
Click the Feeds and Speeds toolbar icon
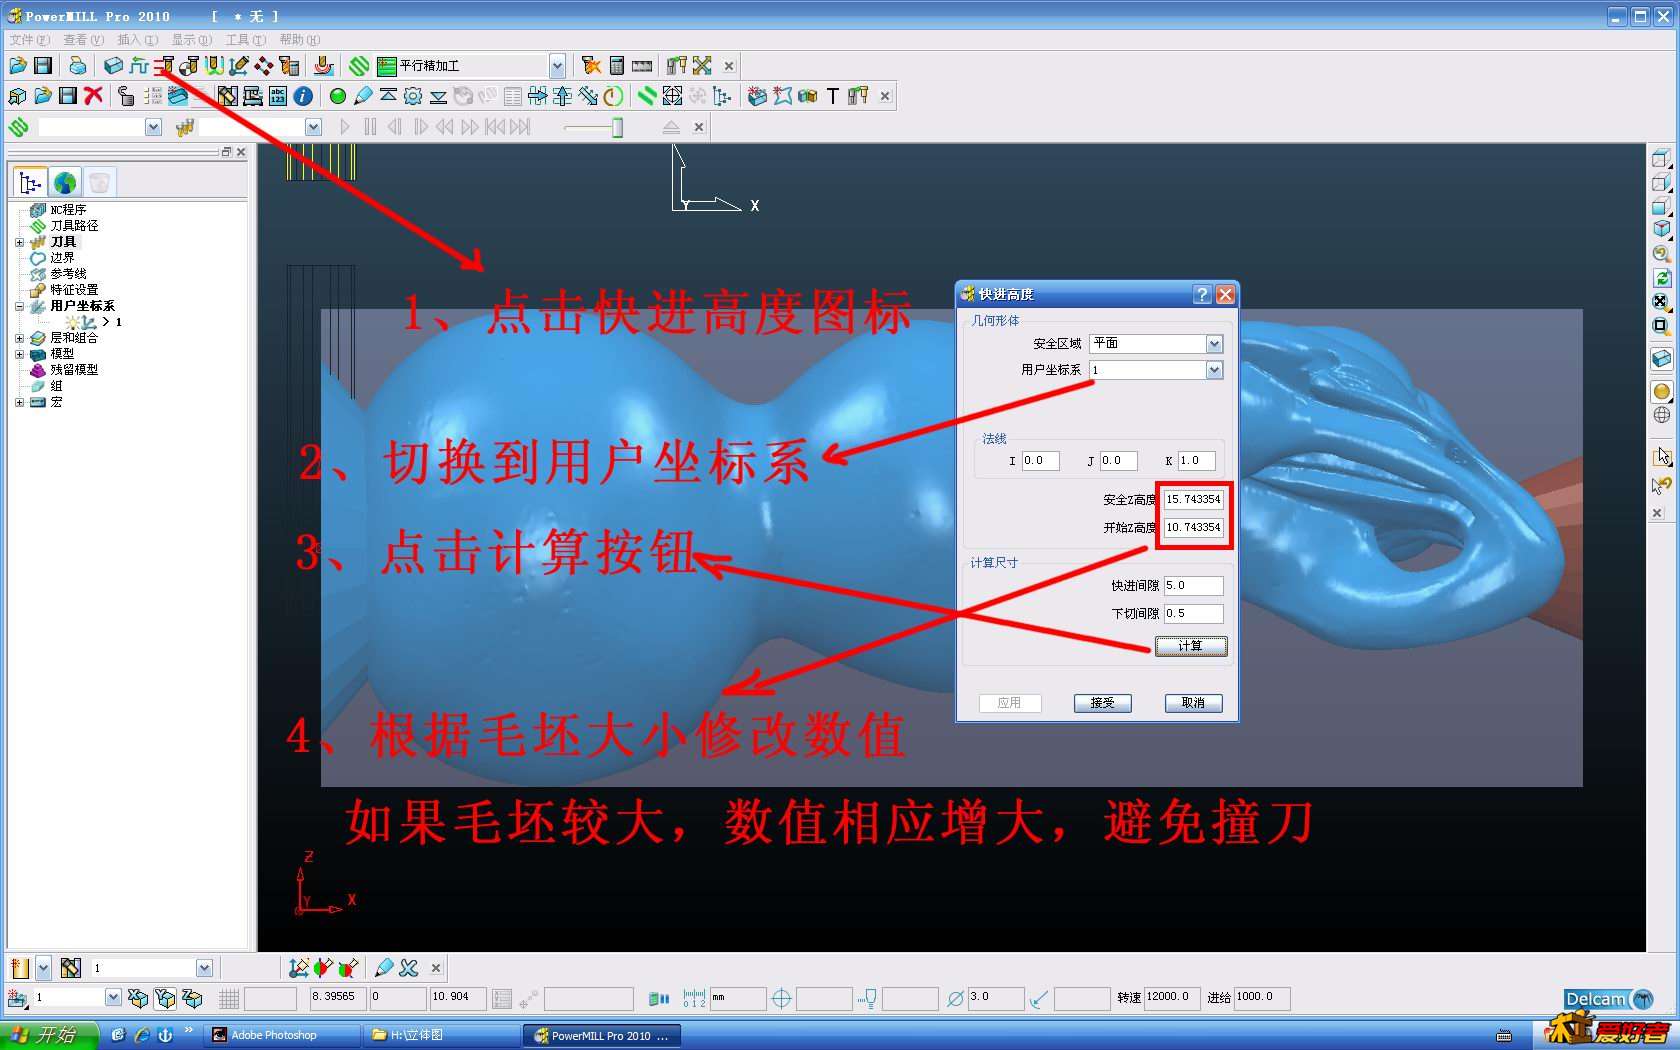(139, 66)
